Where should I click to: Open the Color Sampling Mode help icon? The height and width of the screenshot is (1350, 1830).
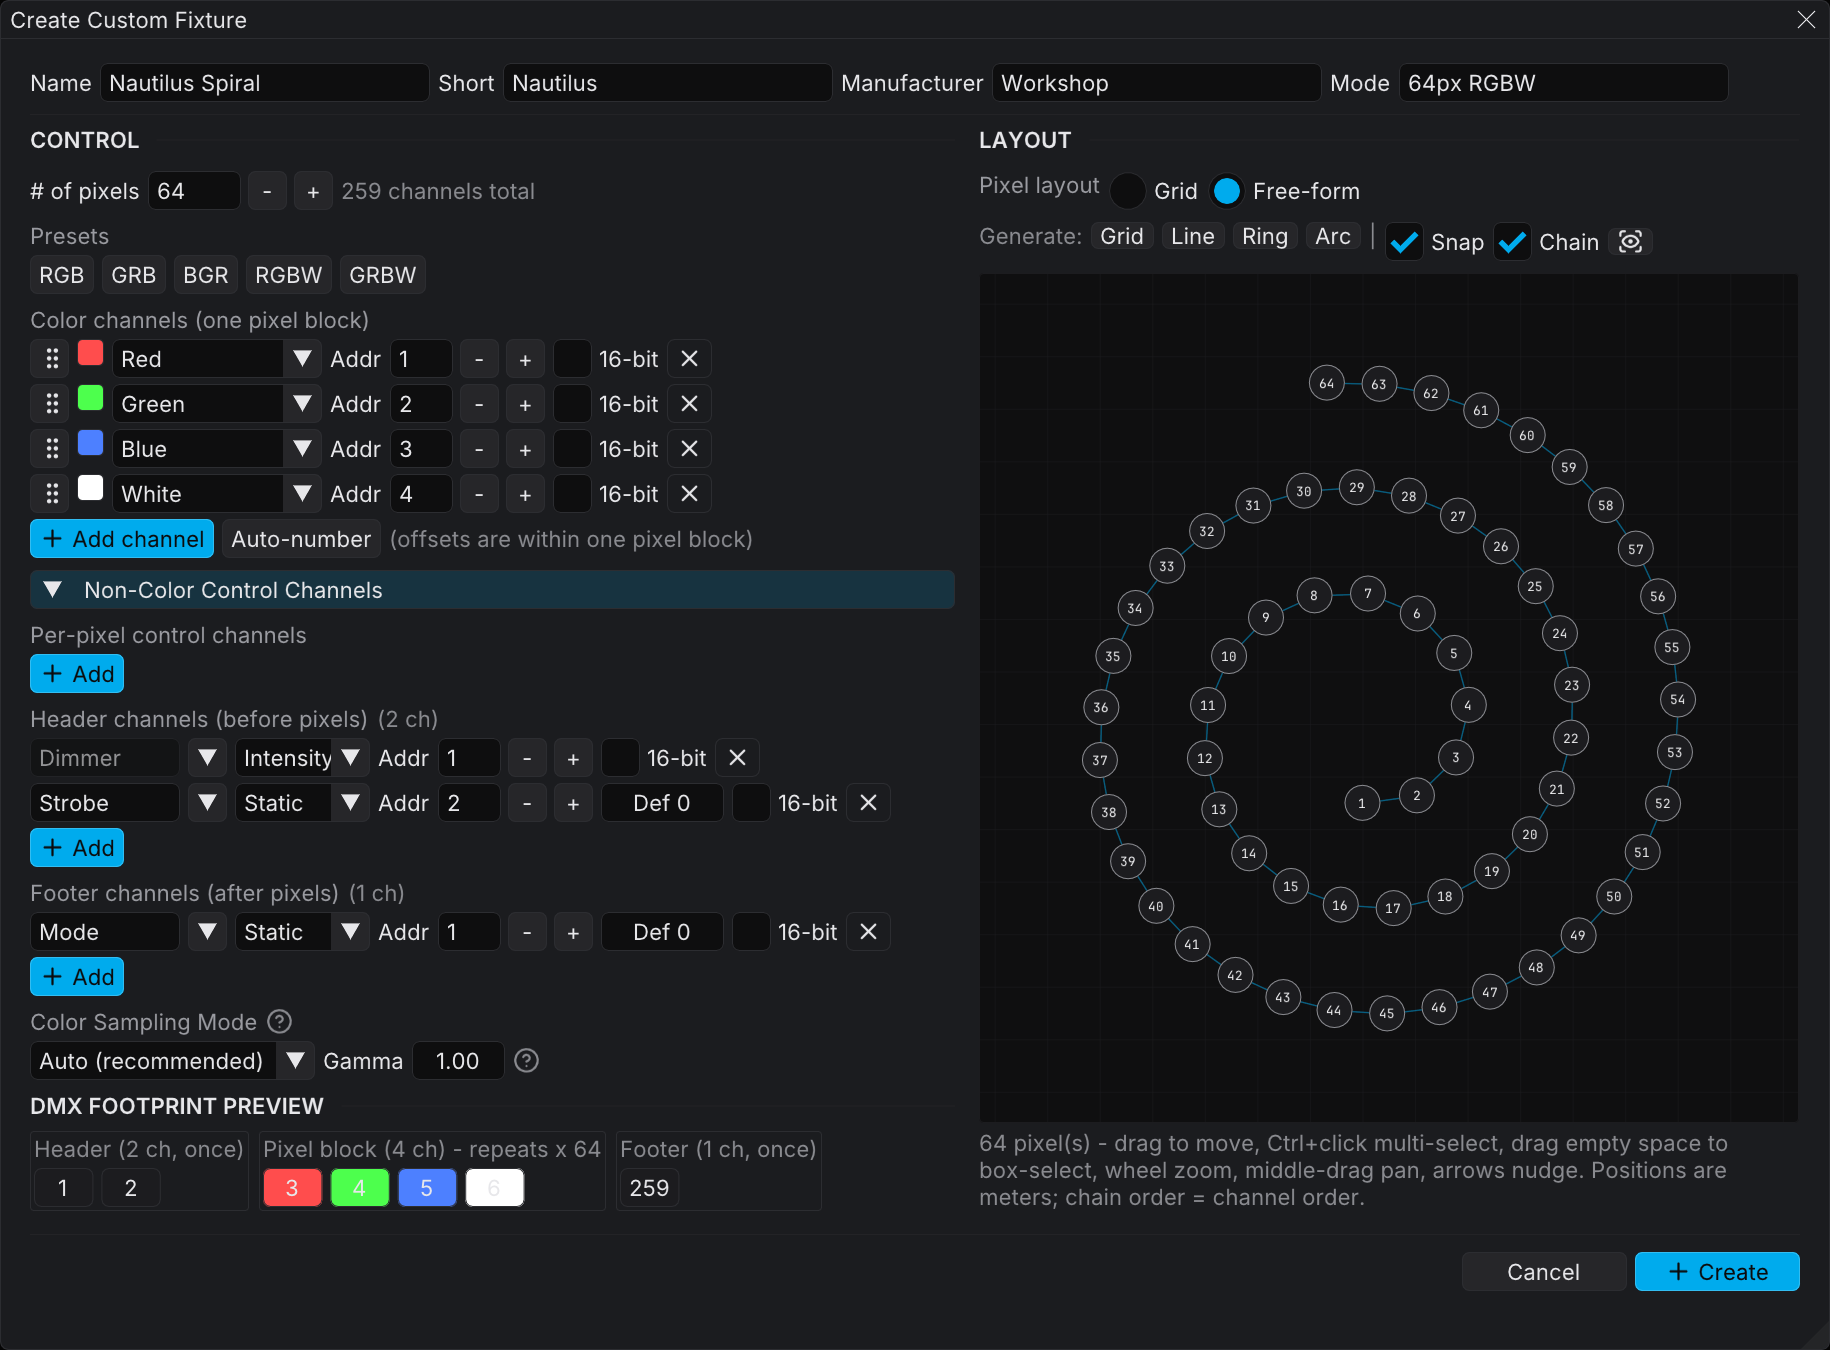click(280, 1021)
